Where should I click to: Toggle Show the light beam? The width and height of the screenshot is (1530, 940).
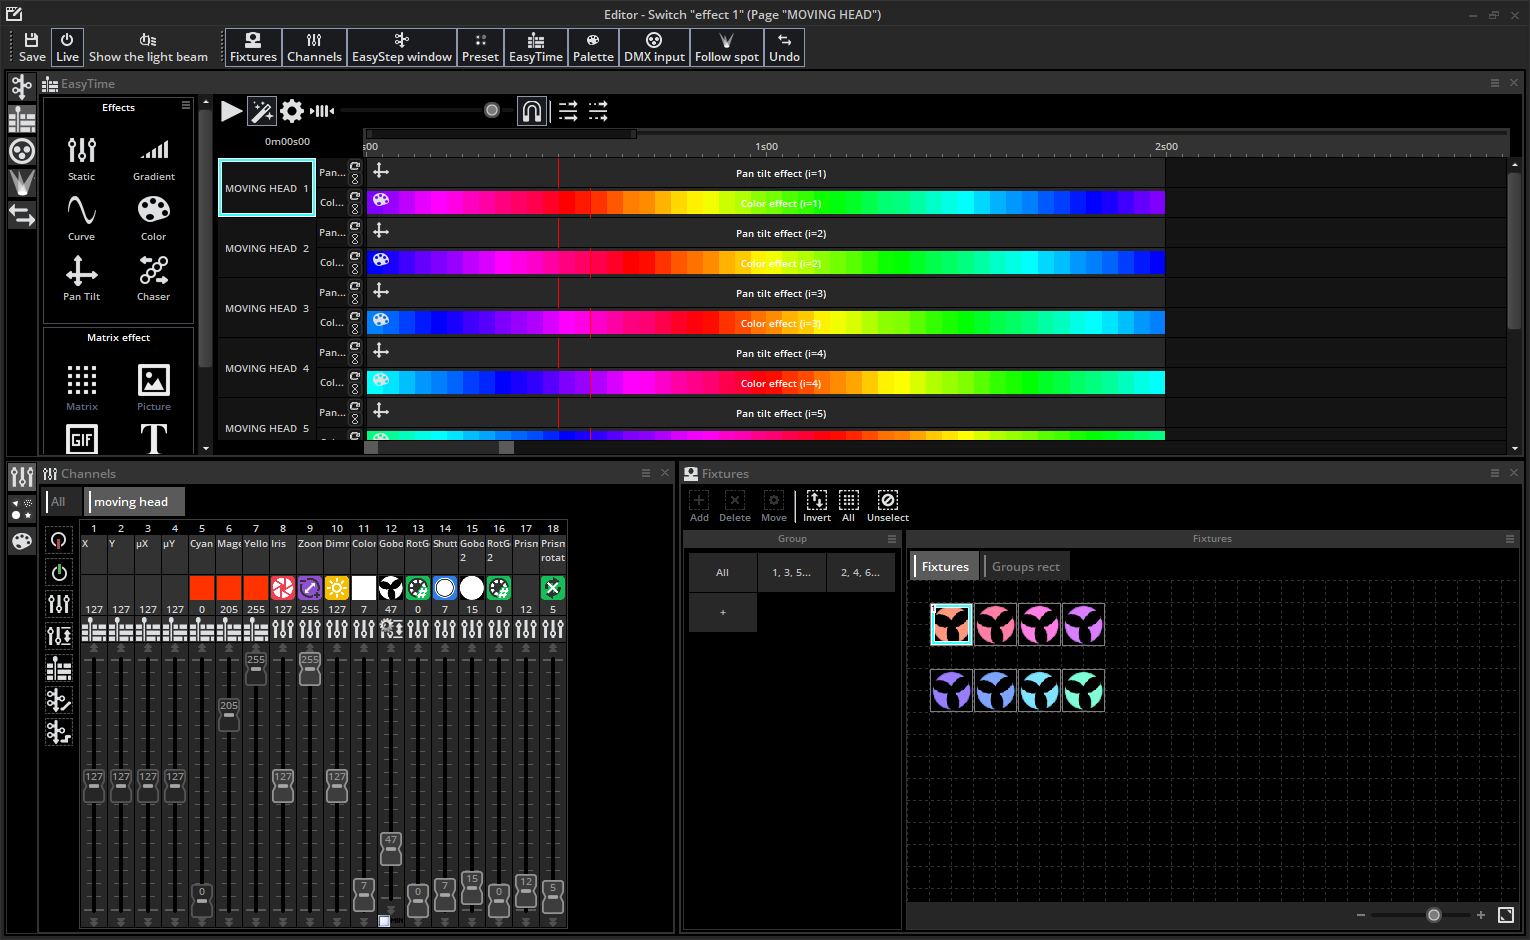148,47
